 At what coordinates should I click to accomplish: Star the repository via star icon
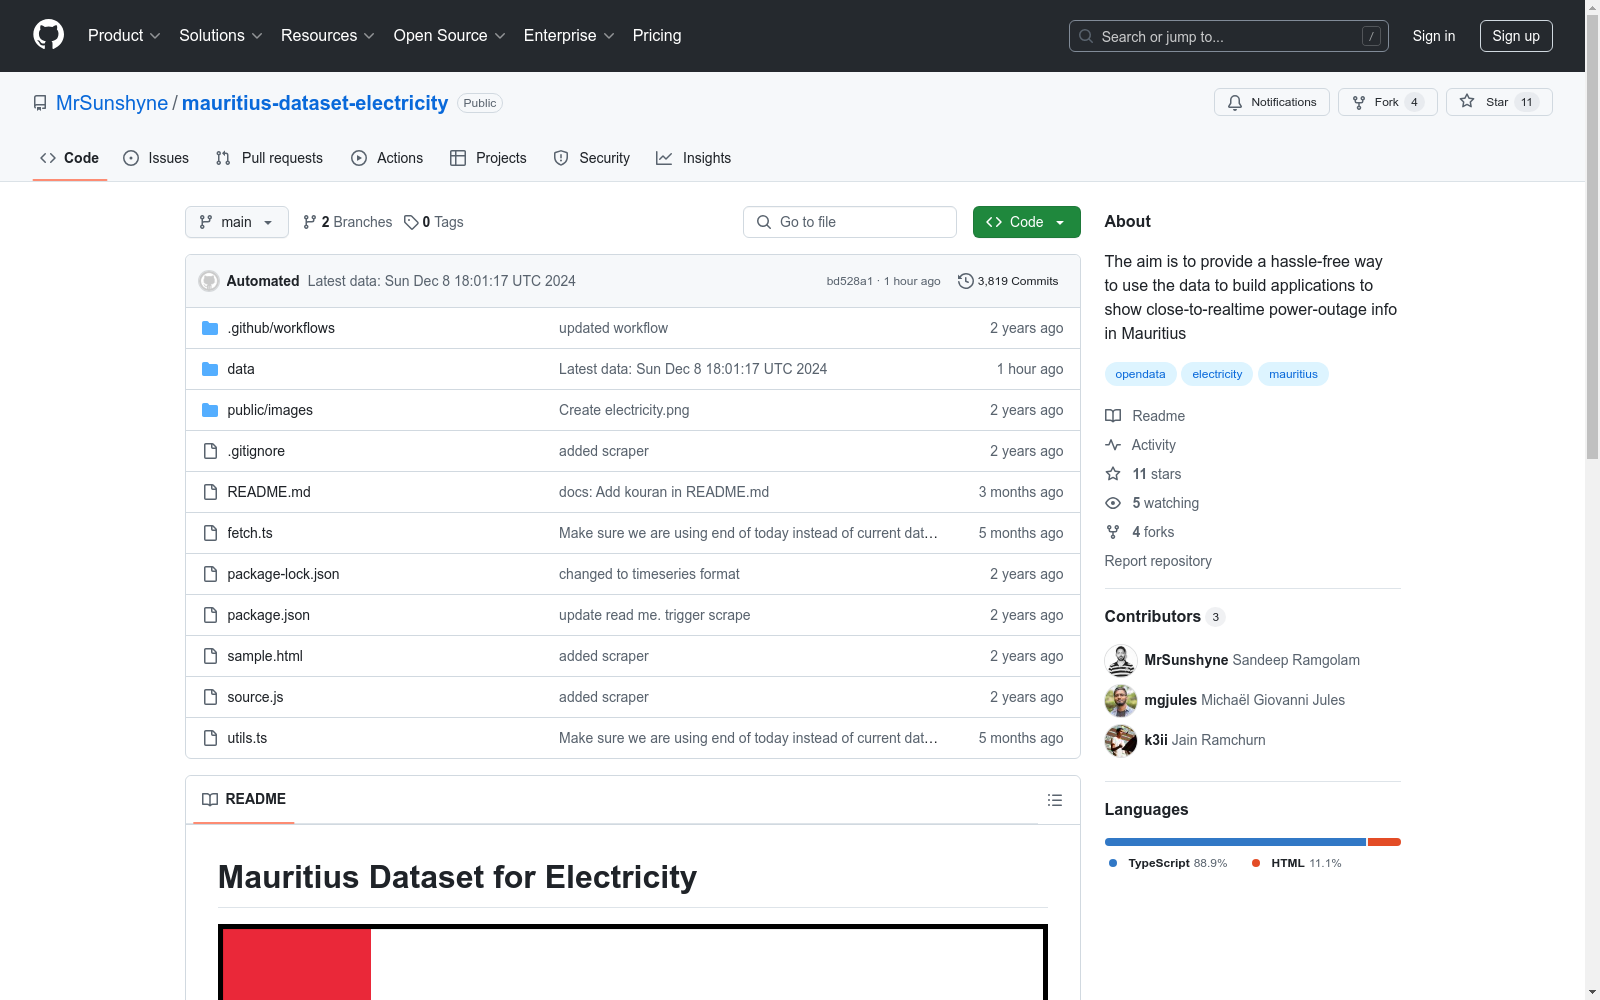tap(1467, 101)
